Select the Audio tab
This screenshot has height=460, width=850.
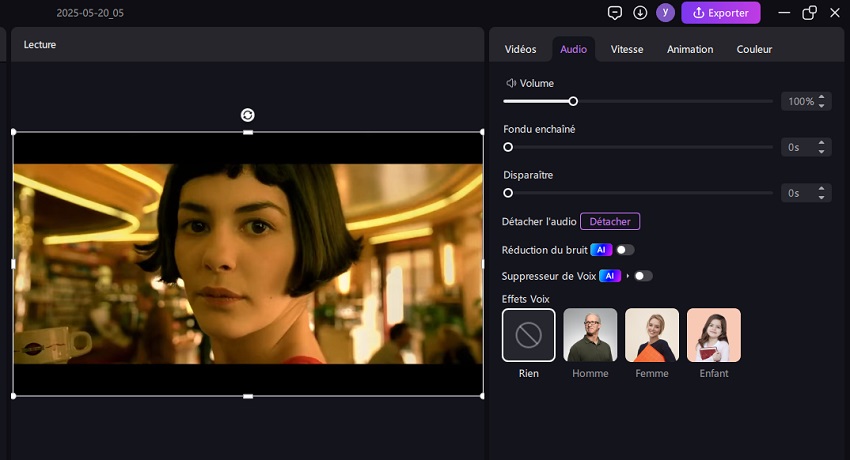pos(574,49)
